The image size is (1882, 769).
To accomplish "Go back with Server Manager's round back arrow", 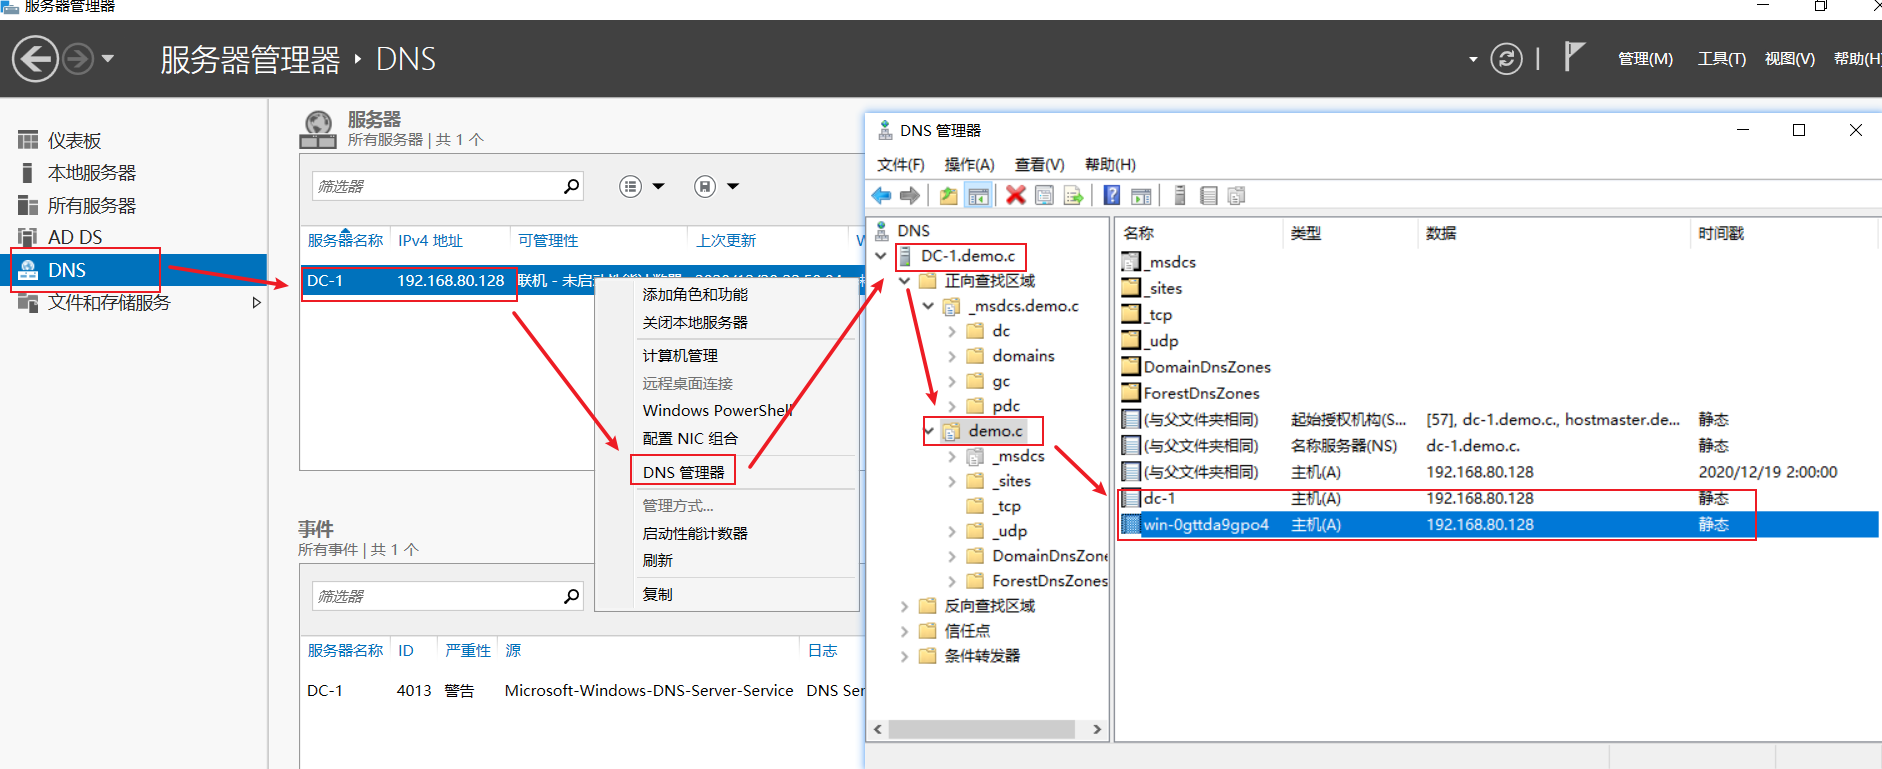I will pos(35,59).
